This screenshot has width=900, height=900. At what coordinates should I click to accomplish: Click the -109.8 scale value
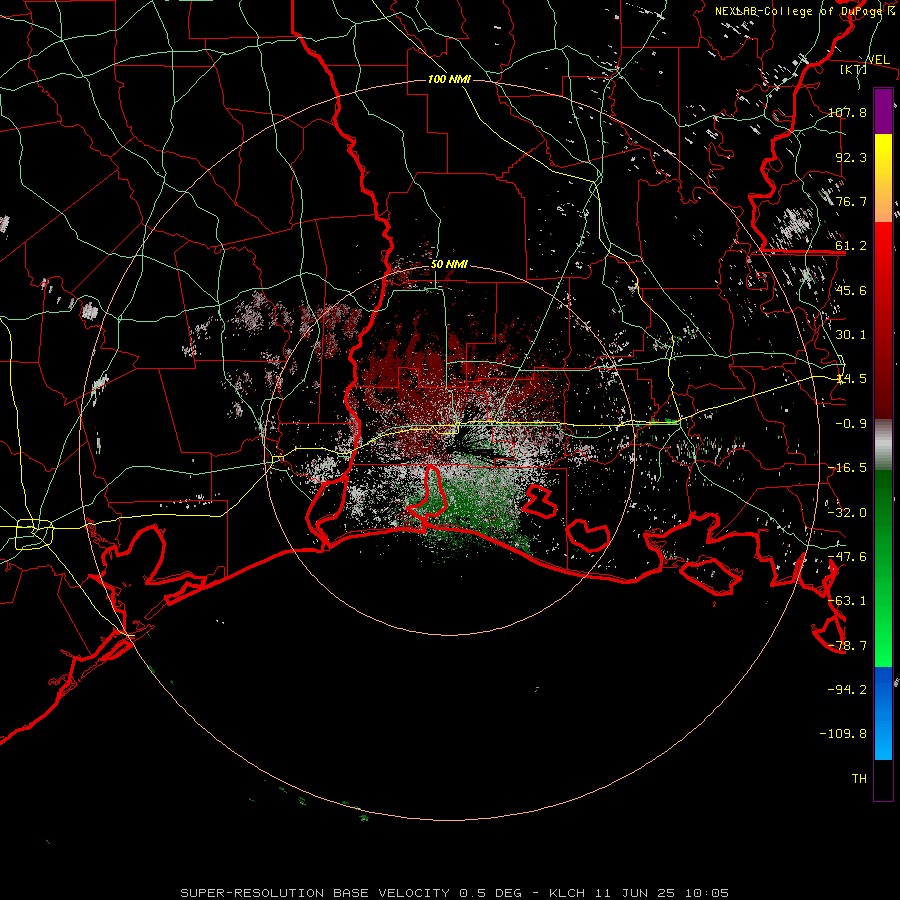[843, 734]
